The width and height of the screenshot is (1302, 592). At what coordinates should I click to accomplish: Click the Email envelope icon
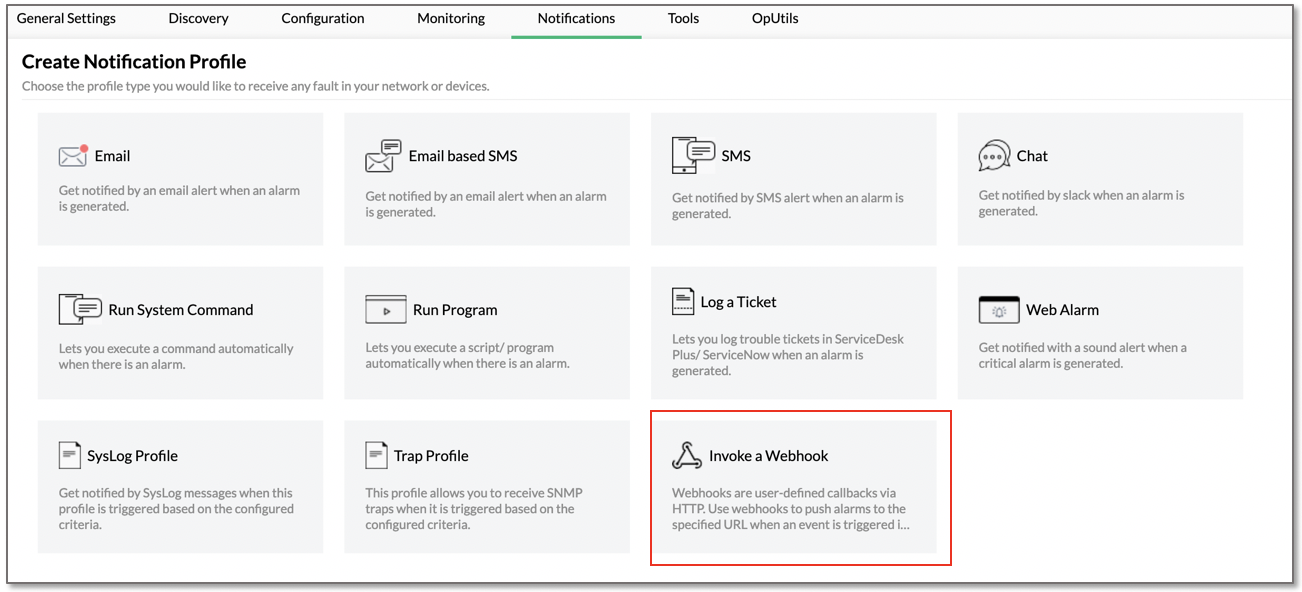pyautogui.click(x=73, y=155)
